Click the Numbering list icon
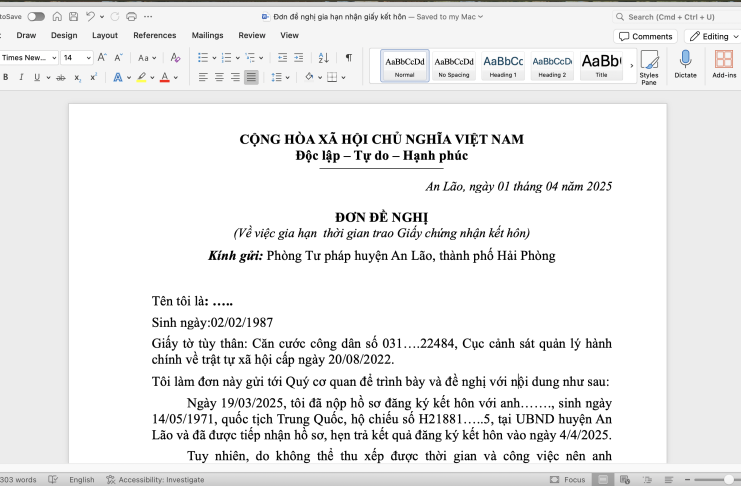The height and width of the screenshot is (486, 741). 227,58
